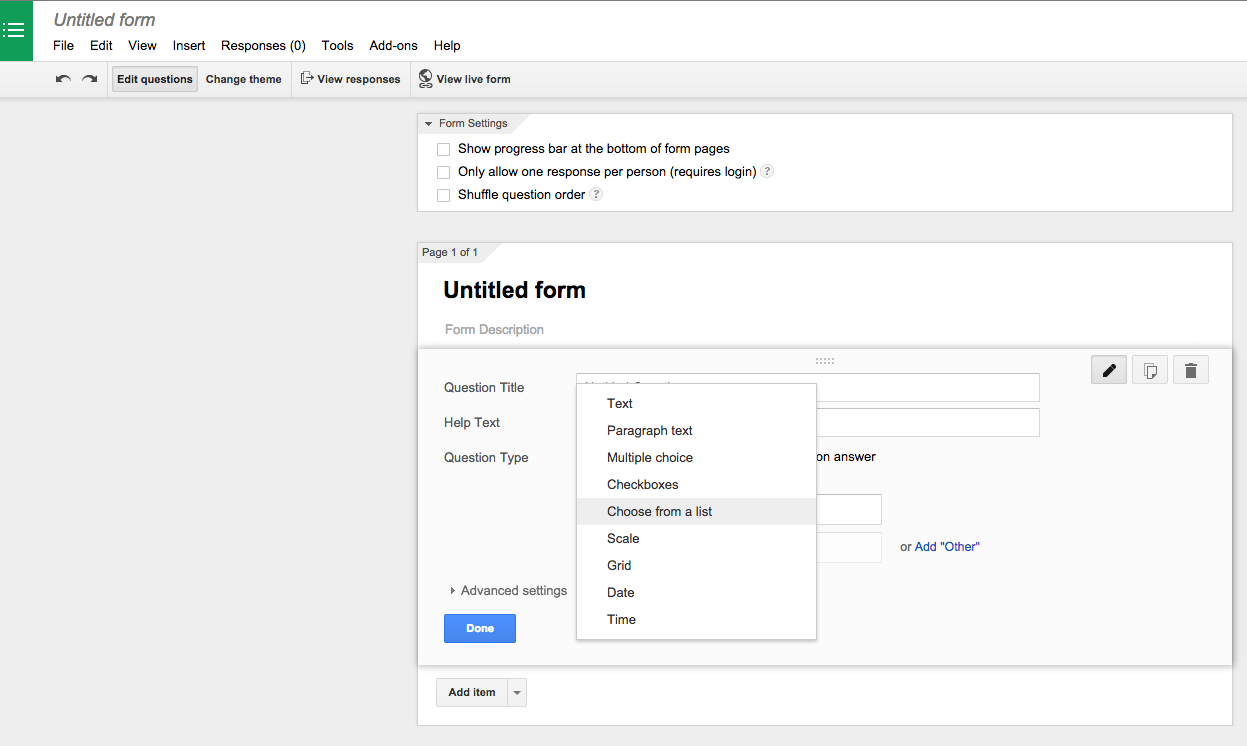
Task: Select Date question type
Action: [x=697, y=592]
